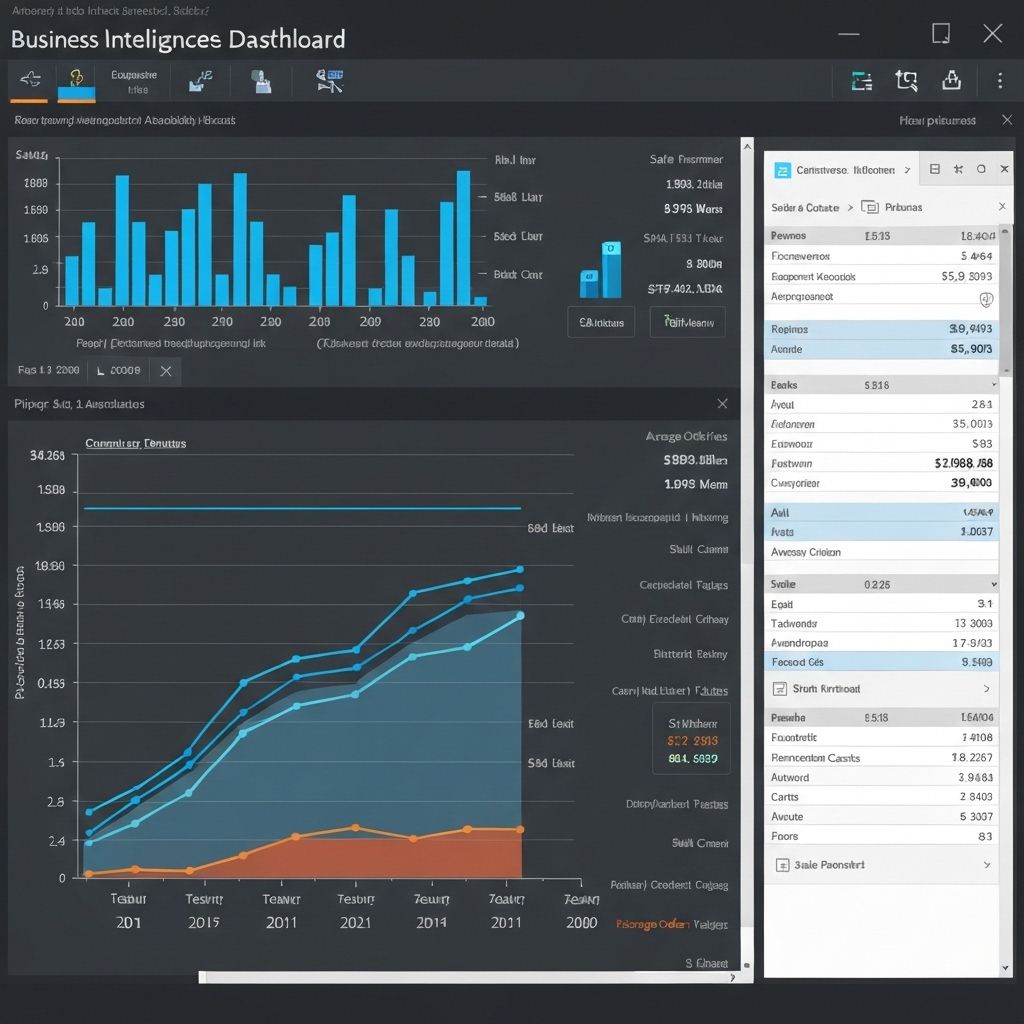The height and width of the screenshot is (1024, 1024).
Task: Click the layers icon left of the zoom tool
Action: (862, 81)
